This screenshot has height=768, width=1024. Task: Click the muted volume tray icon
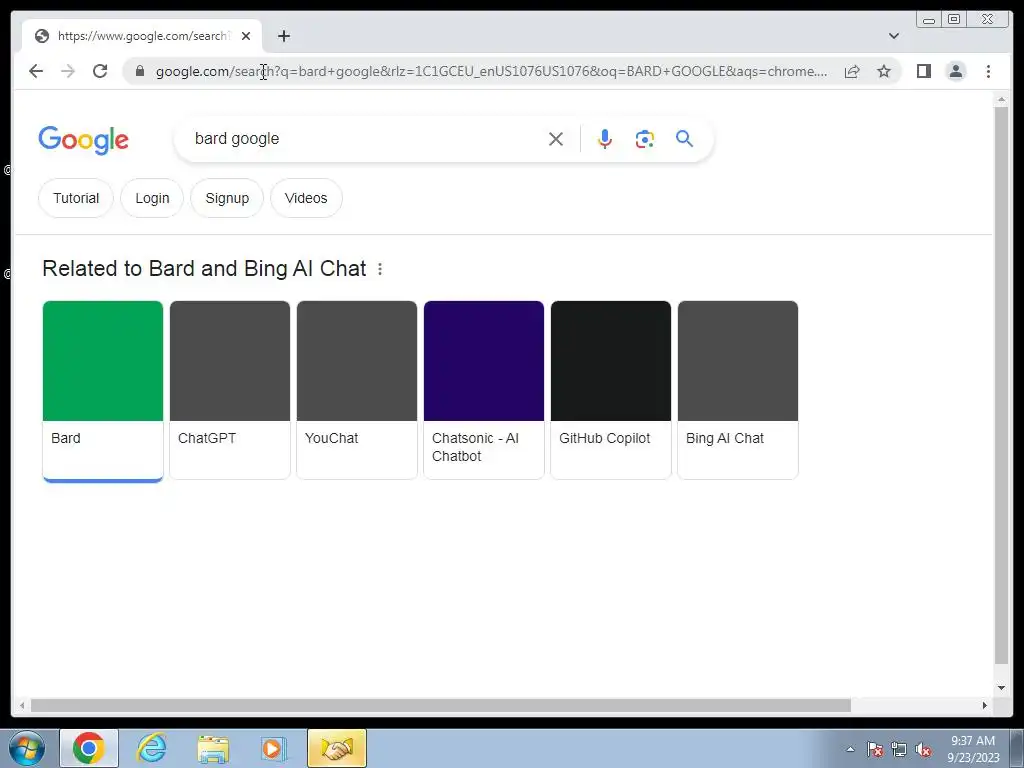923,749
